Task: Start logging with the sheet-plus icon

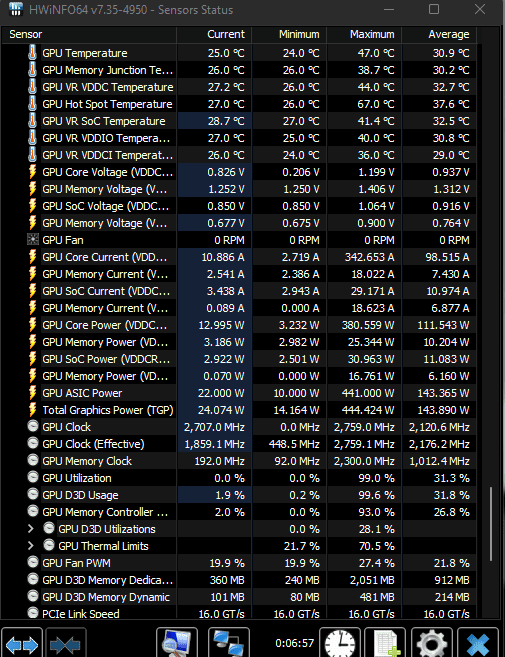Action: pos(386,643)
